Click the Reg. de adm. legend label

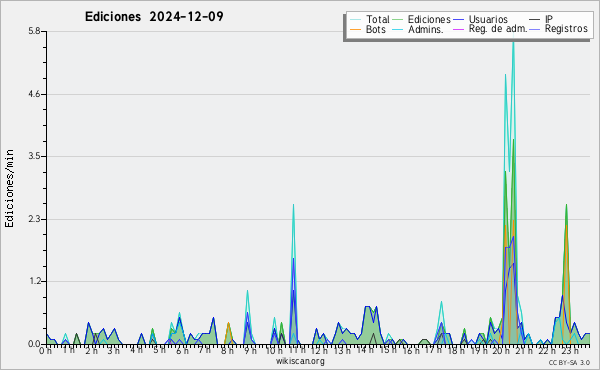pyautogui.click(x=498, y=29)
